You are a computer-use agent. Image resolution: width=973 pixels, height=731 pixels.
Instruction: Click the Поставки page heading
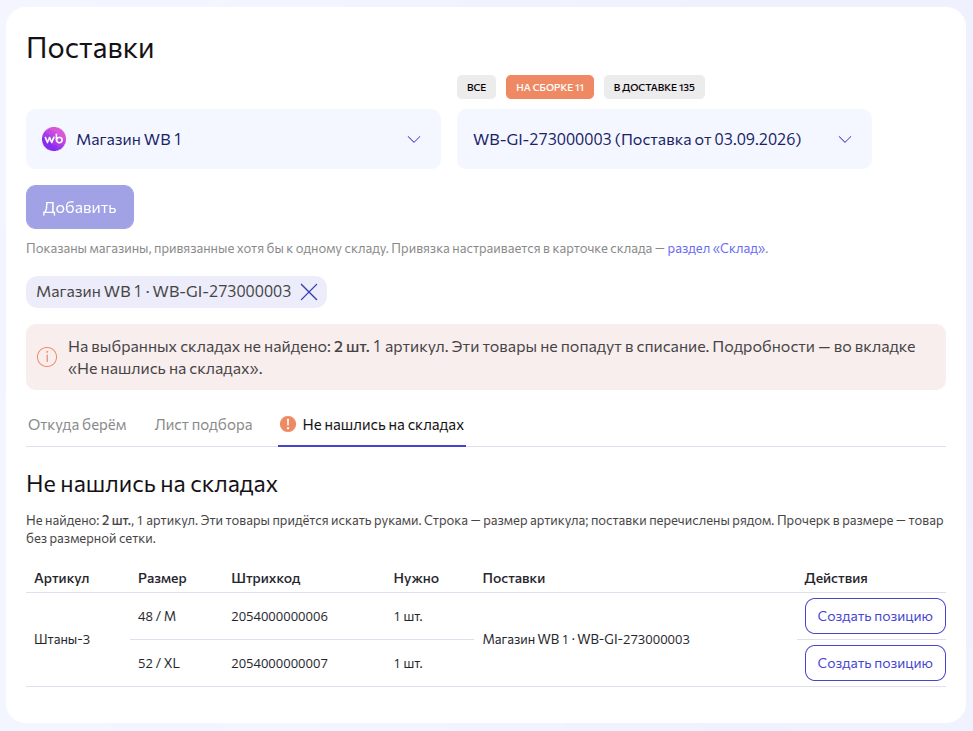point(90,48)
